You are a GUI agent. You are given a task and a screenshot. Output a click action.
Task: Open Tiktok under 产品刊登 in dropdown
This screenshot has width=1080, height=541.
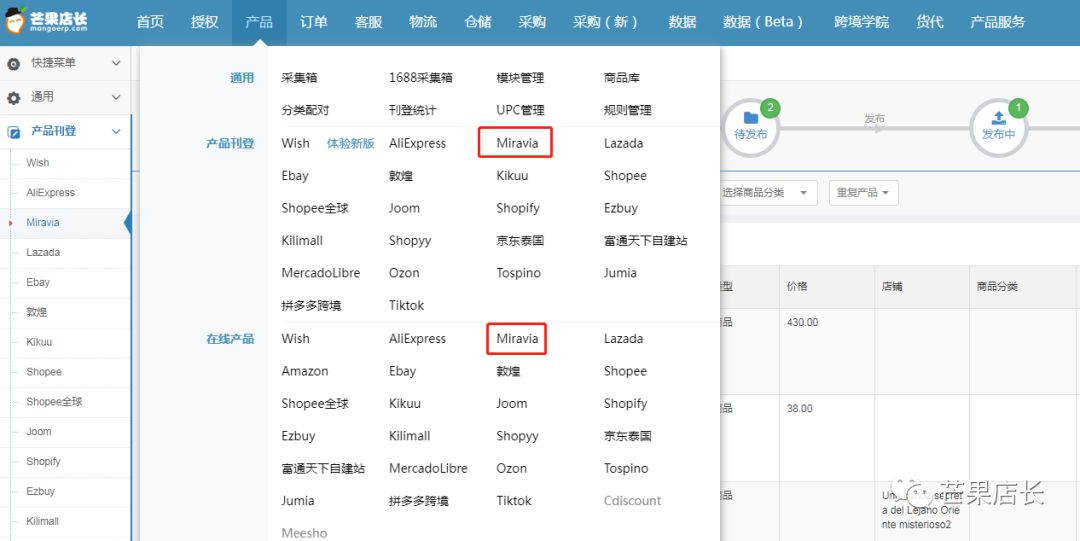pos(406,305)
